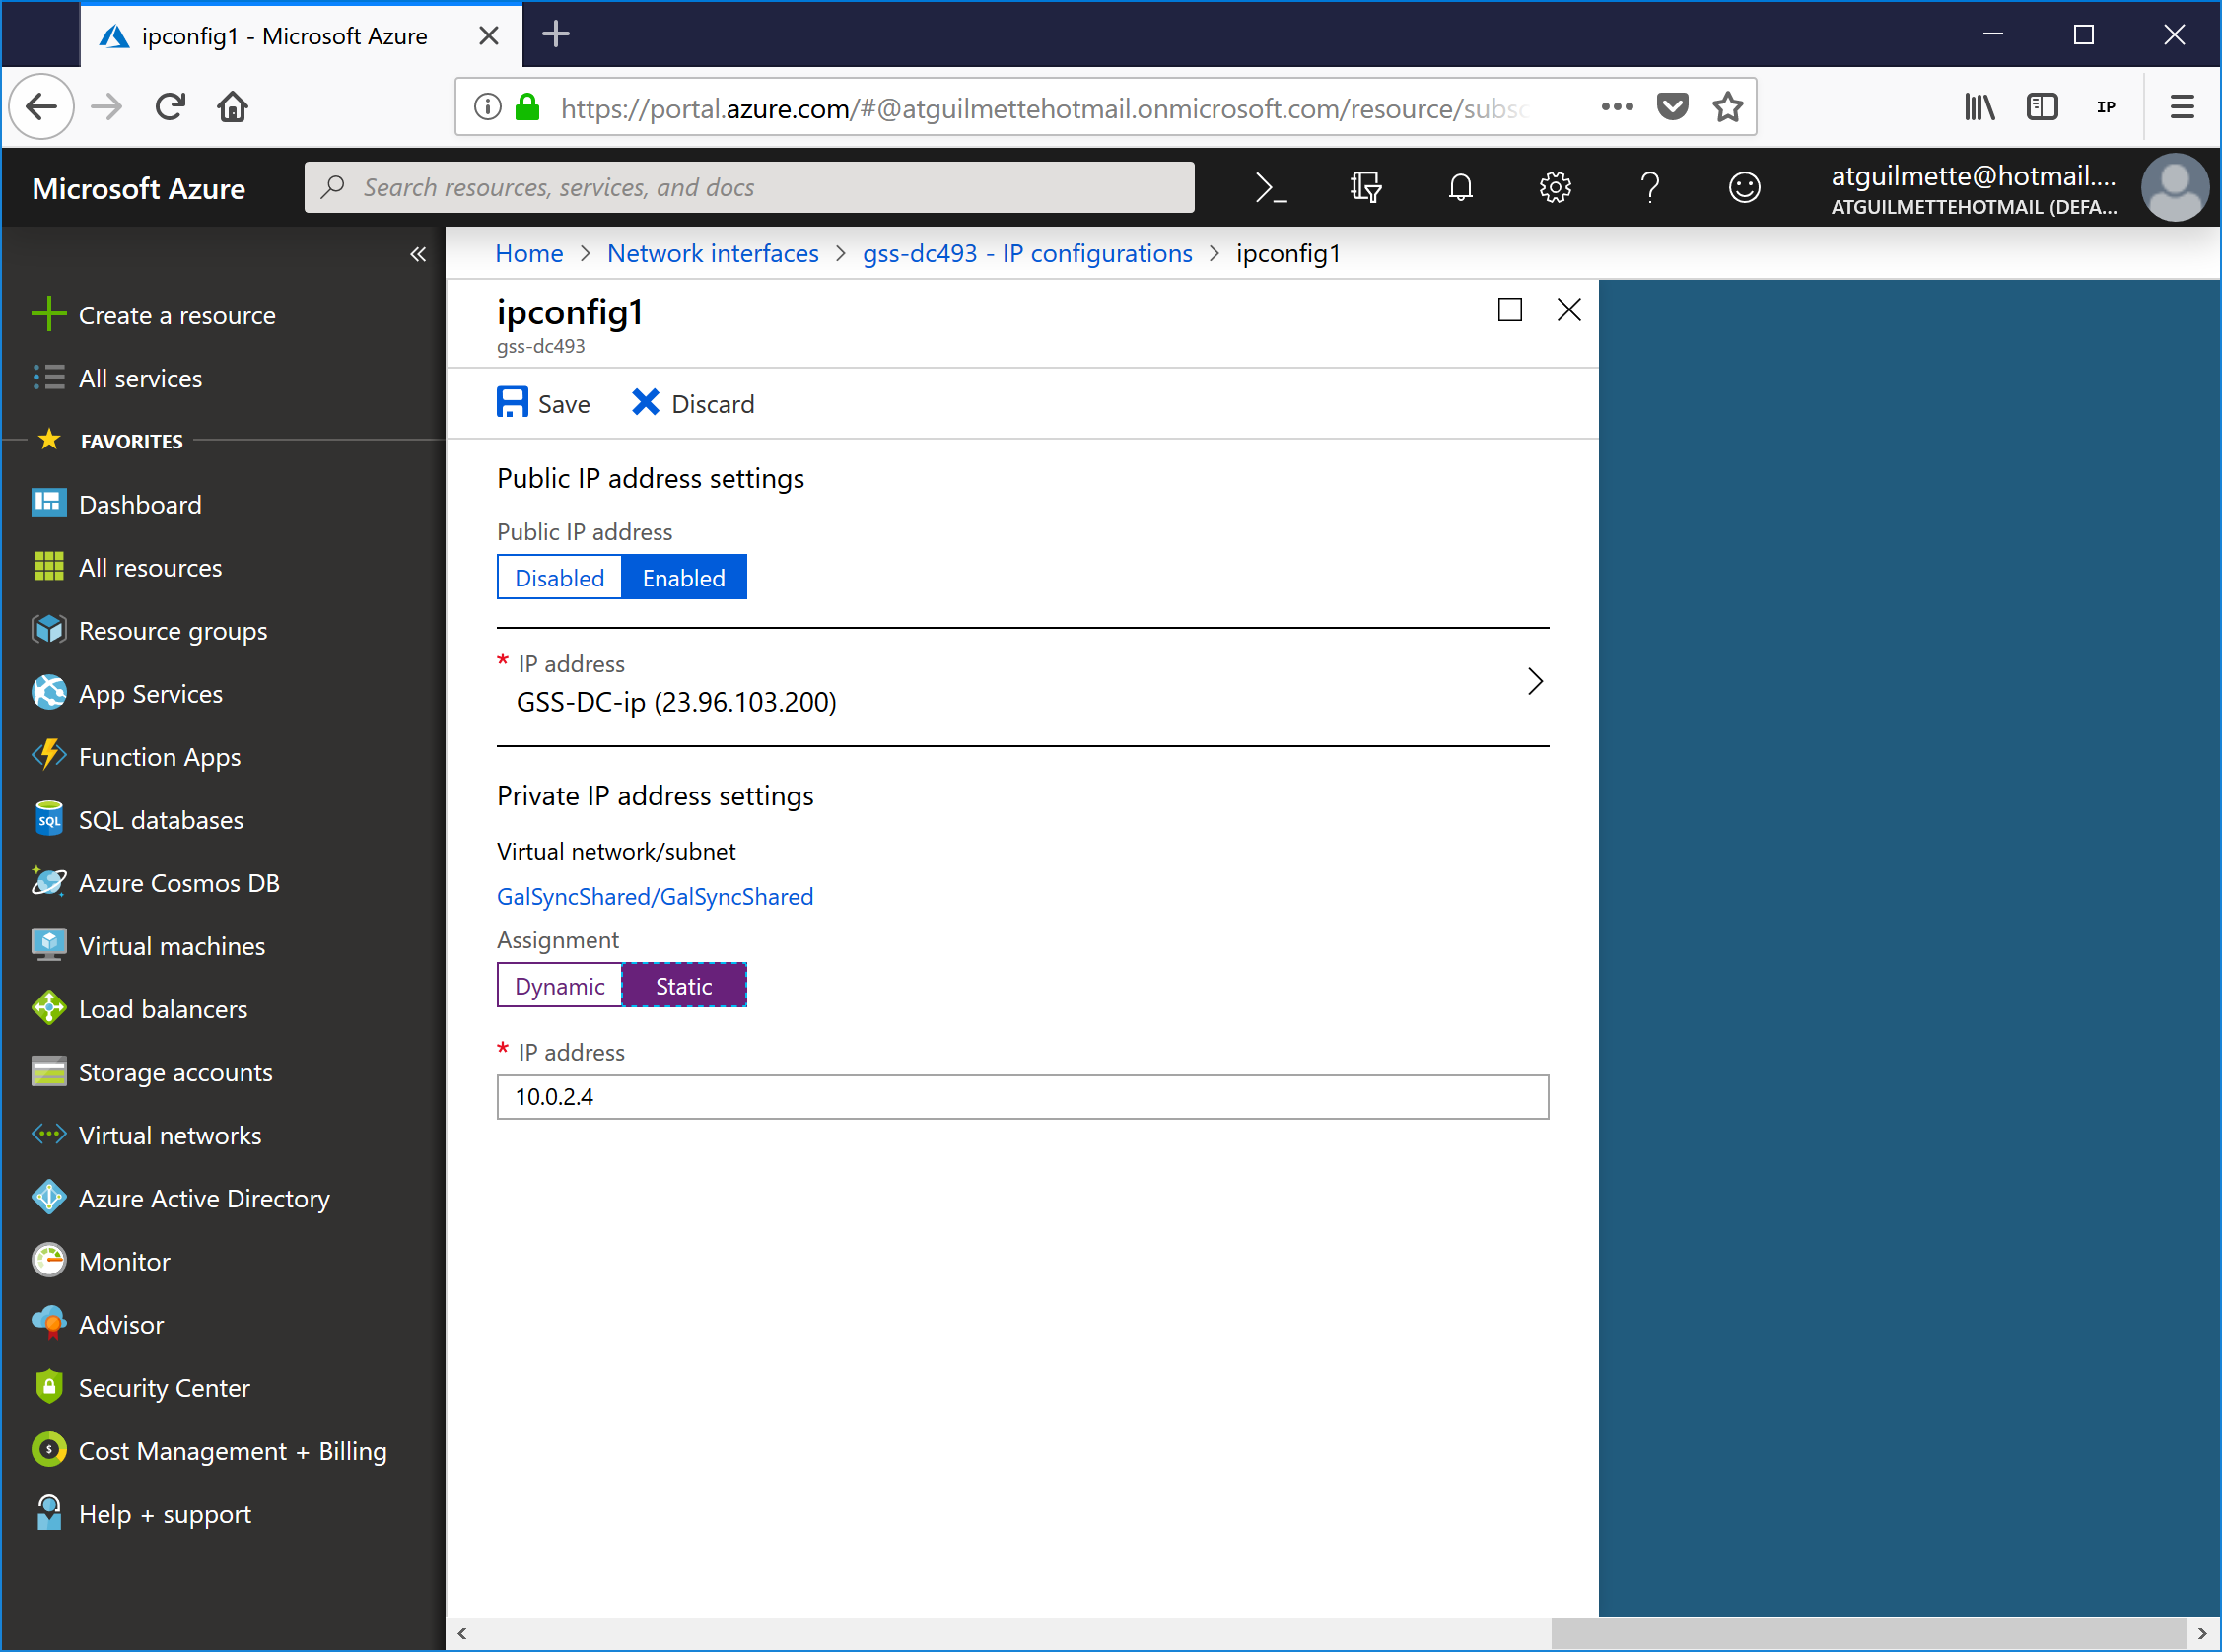Go to Network interfaces breadcrumb
This screenshot has width=2222, height=1652.
coord(712,254)
